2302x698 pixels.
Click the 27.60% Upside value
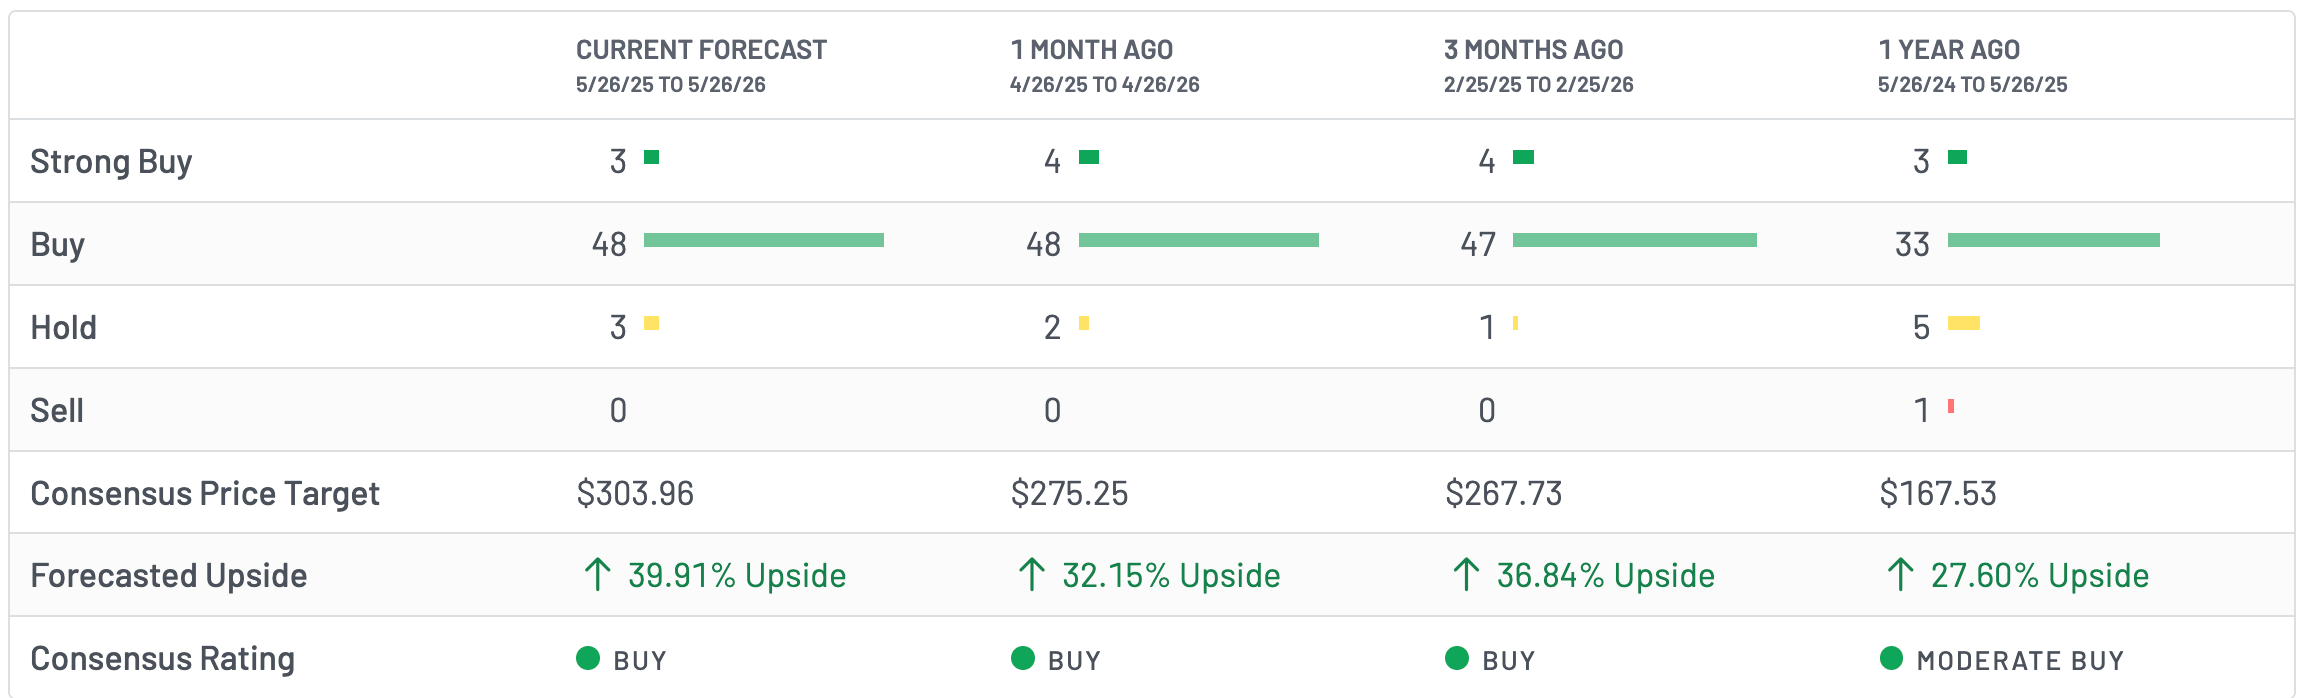click(2039, 575)
